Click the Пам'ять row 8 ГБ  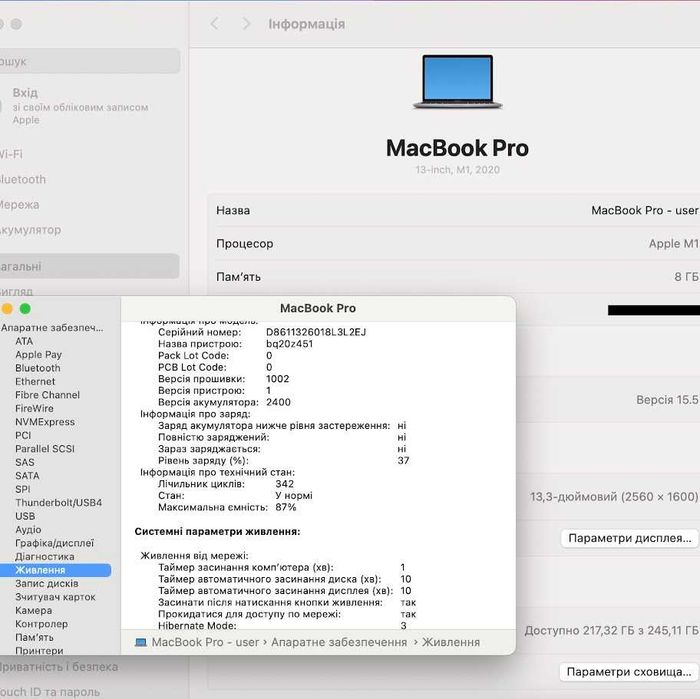[x=686, y=277]
